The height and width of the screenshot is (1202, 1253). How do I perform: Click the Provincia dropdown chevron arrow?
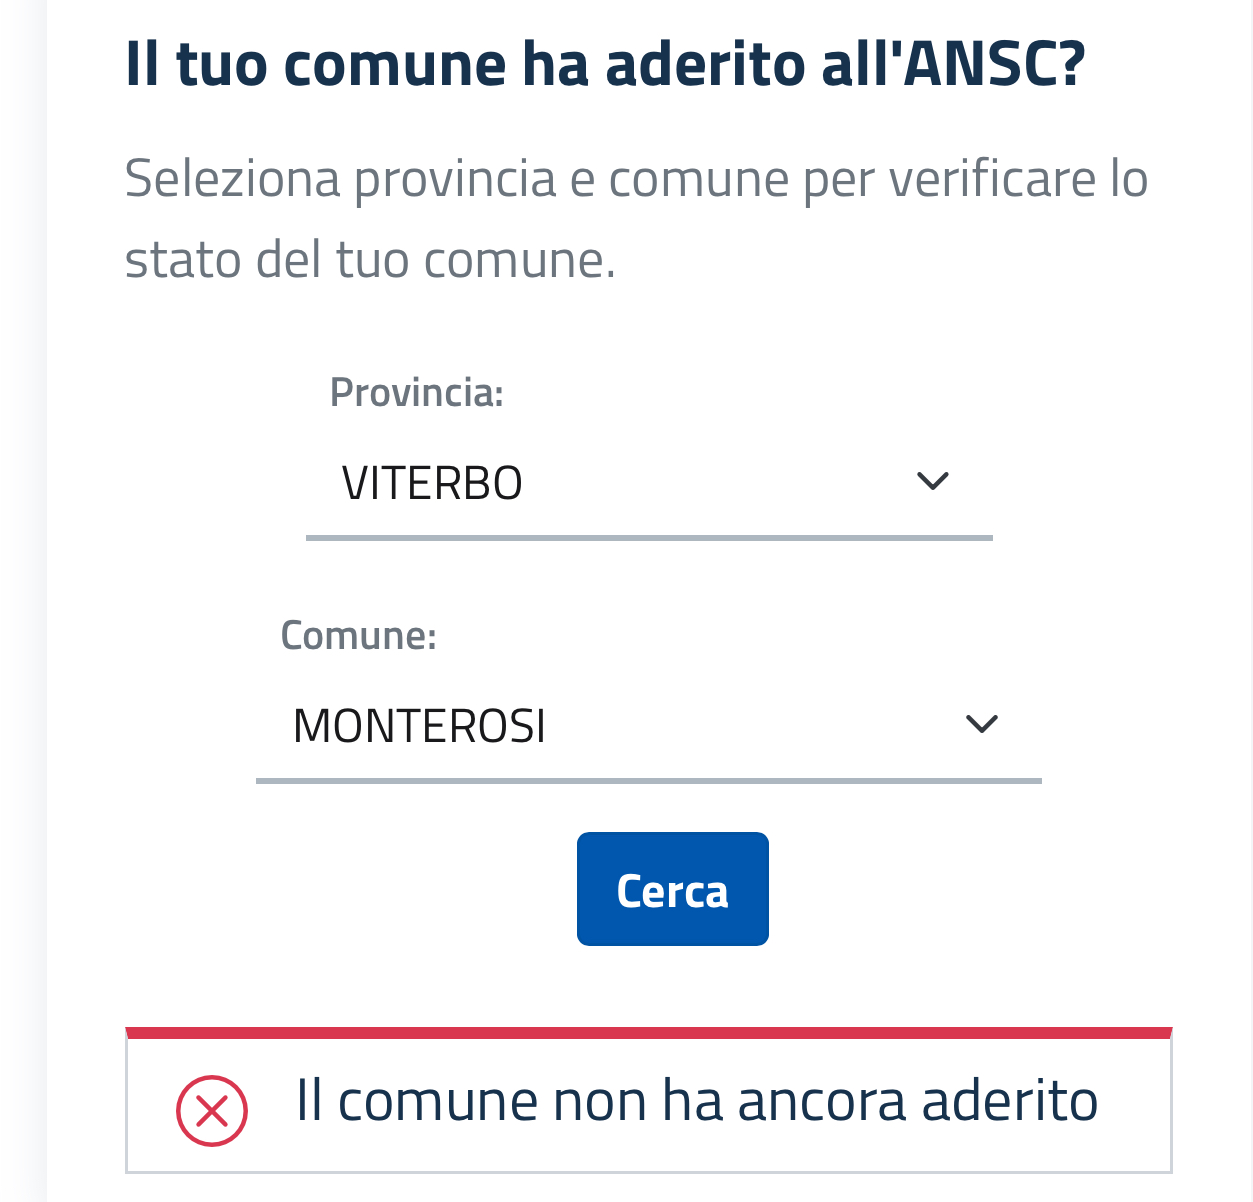point(932,482)
